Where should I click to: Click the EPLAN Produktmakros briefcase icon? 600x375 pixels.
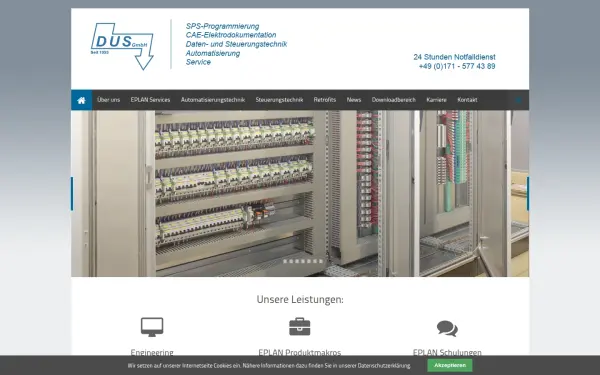(300, 326)
